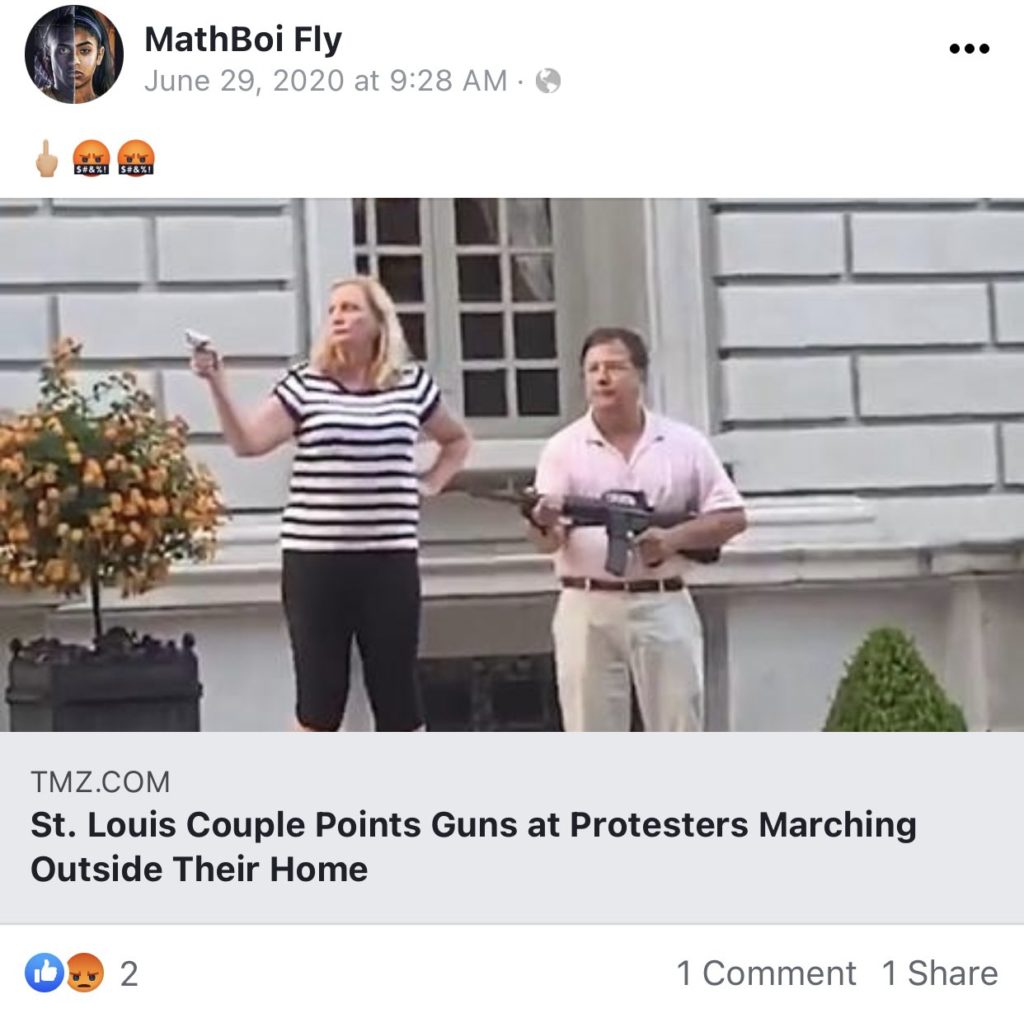
Task: Click the blue thumbs-up reaction icon
Action: click(44, 973)
